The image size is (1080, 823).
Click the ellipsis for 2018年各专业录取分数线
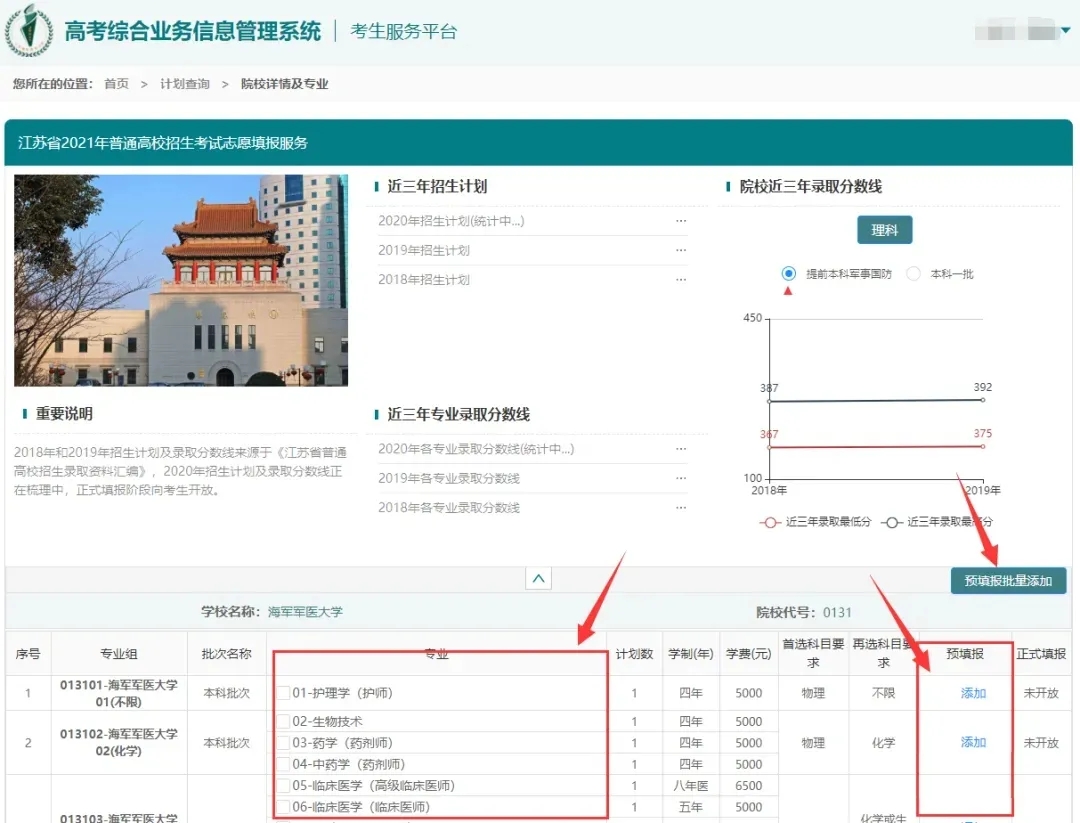pyautogui.click(x=681, y=508)
